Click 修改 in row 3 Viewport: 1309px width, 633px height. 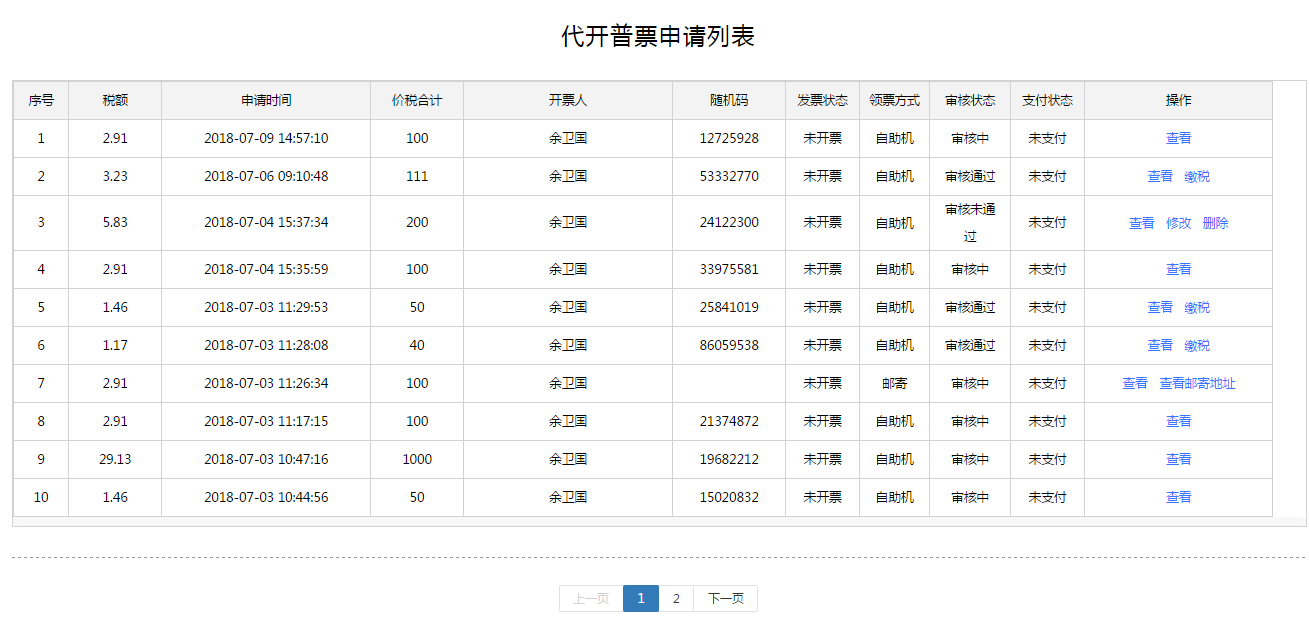1178,223
